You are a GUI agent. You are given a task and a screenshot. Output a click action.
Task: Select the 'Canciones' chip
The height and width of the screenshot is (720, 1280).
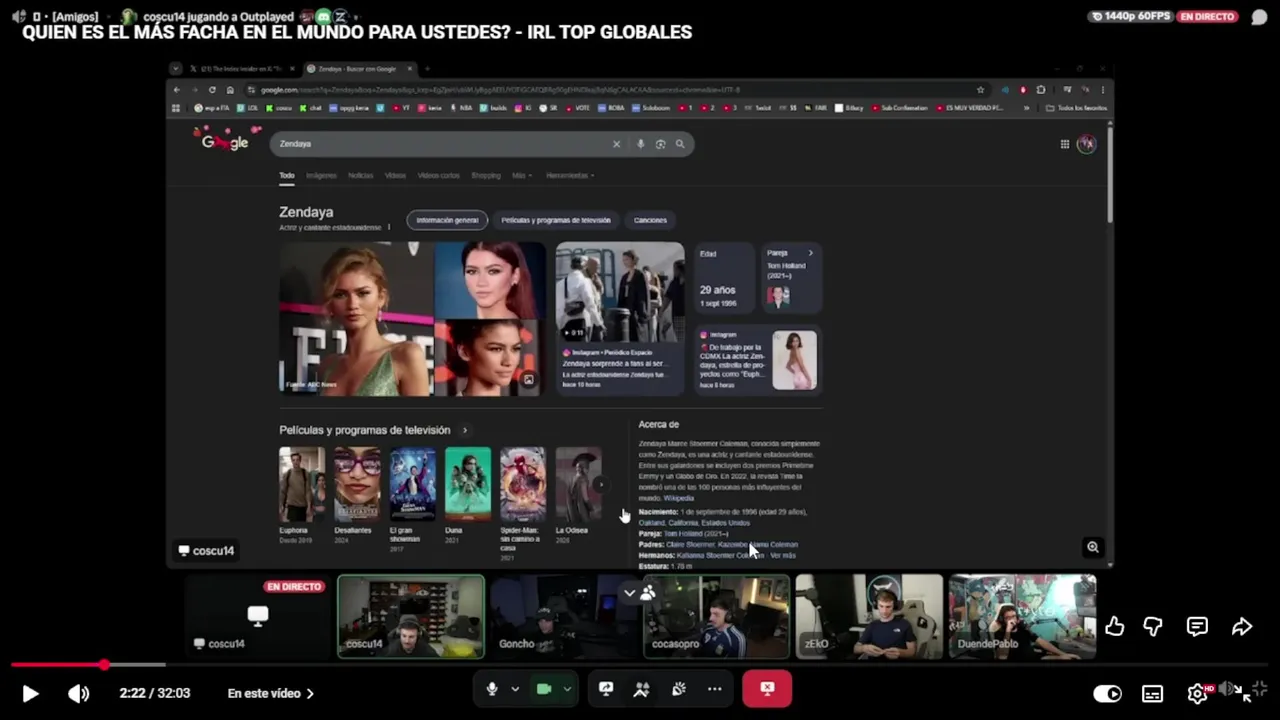tap(650, 220)
